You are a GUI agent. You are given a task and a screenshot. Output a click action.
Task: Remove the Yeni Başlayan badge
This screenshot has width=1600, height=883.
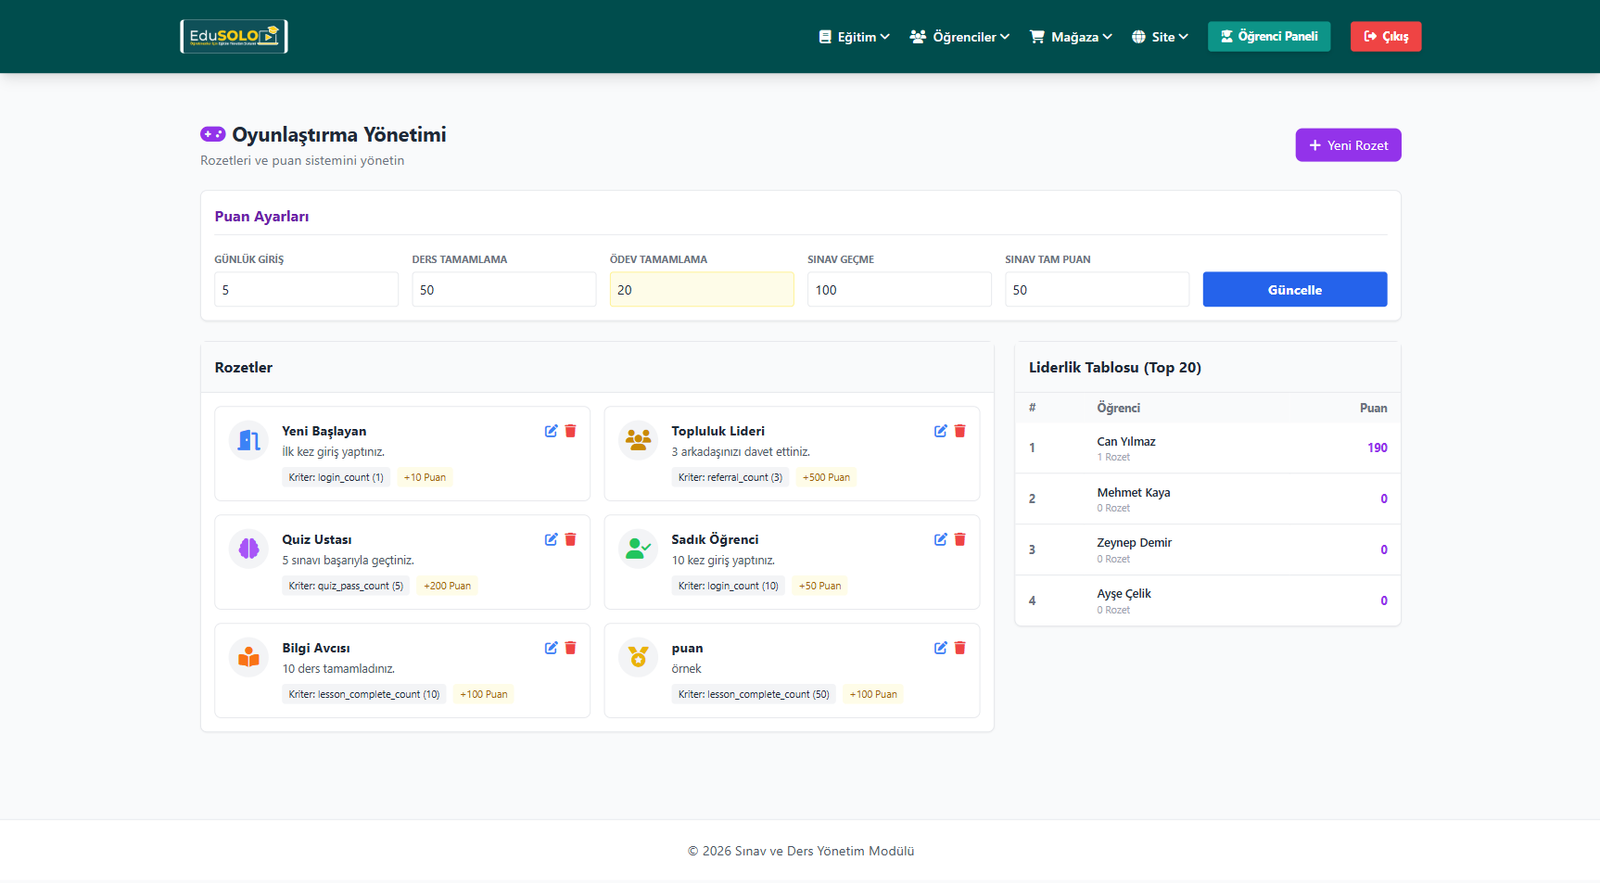(x=571, y=431)
